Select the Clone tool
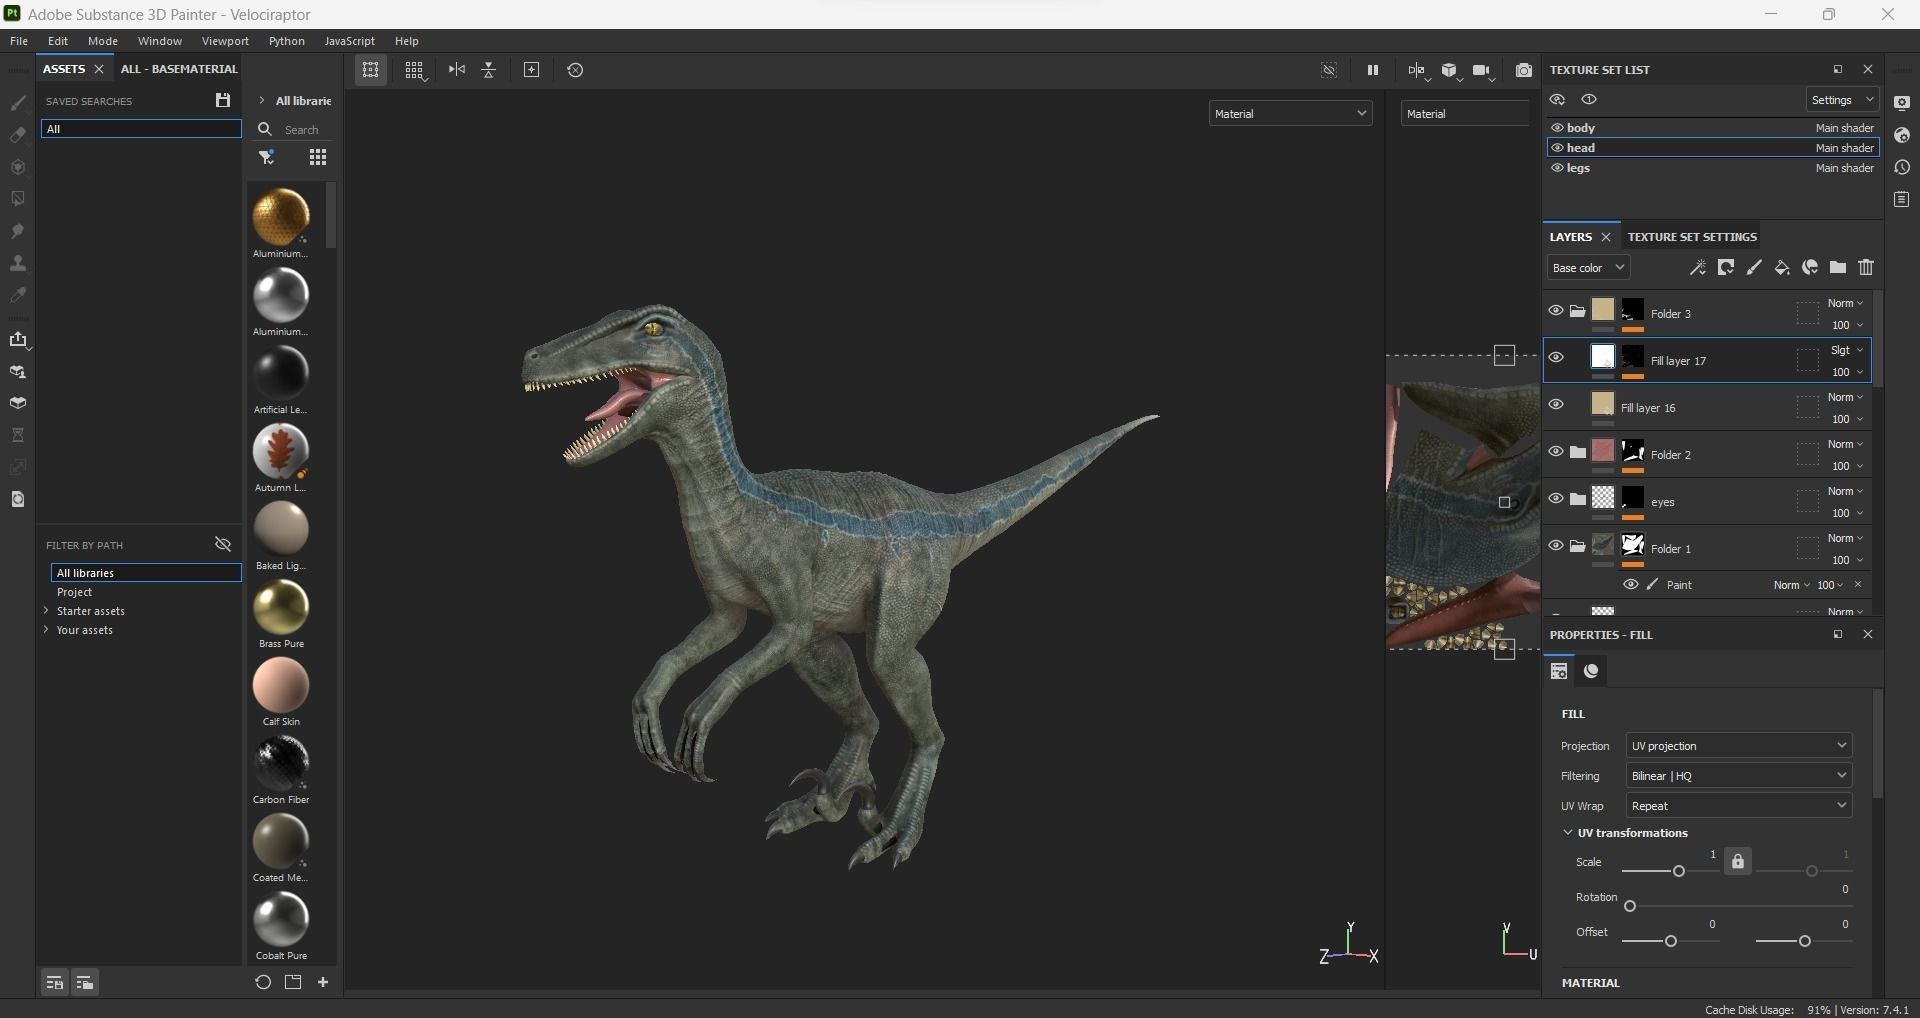Viewport: 1920px width, 1018px height. [18, 263]
